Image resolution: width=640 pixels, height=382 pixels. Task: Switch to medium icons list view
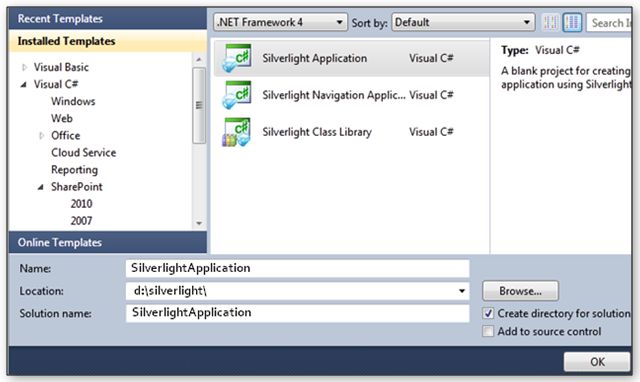572,22
